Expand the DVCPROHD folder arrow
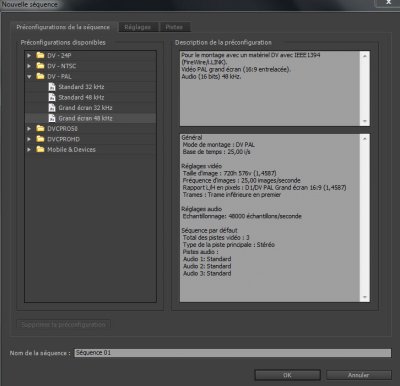Screen dimensions: 400x386 pyautogui.click(x=29, y=139)
